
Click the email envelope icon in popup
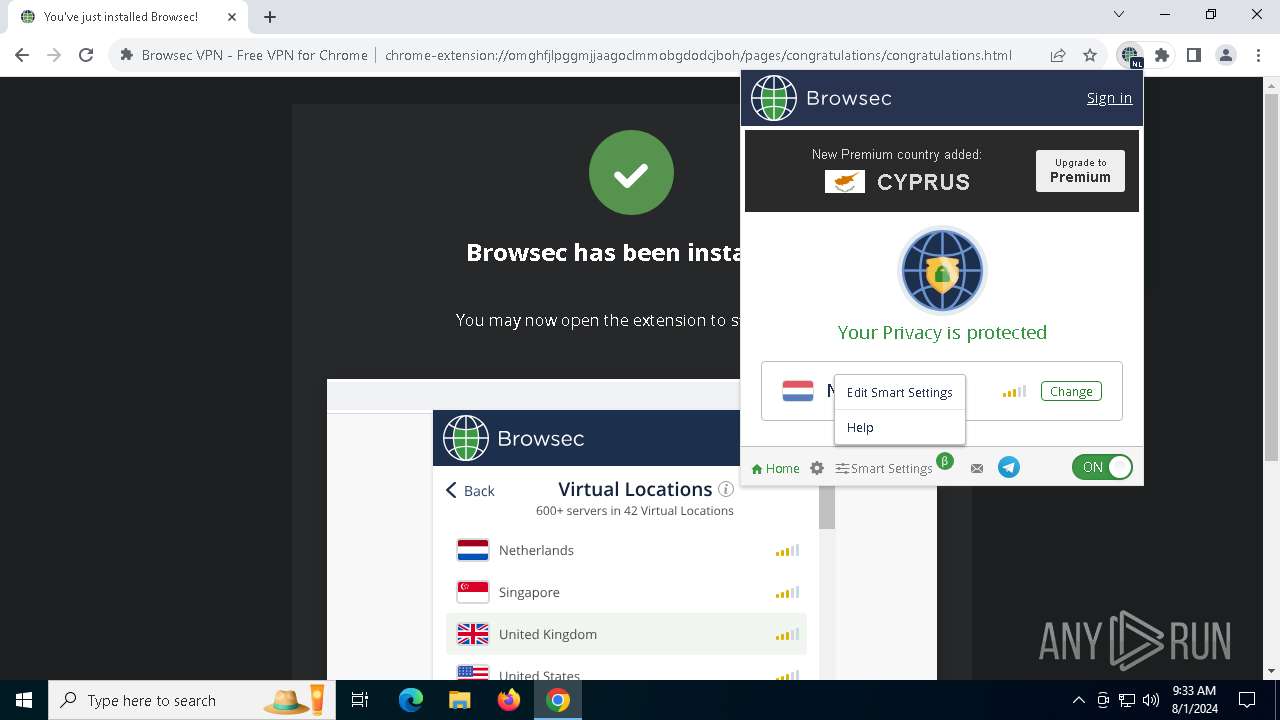pyautogui.click(x=977, y=468)
